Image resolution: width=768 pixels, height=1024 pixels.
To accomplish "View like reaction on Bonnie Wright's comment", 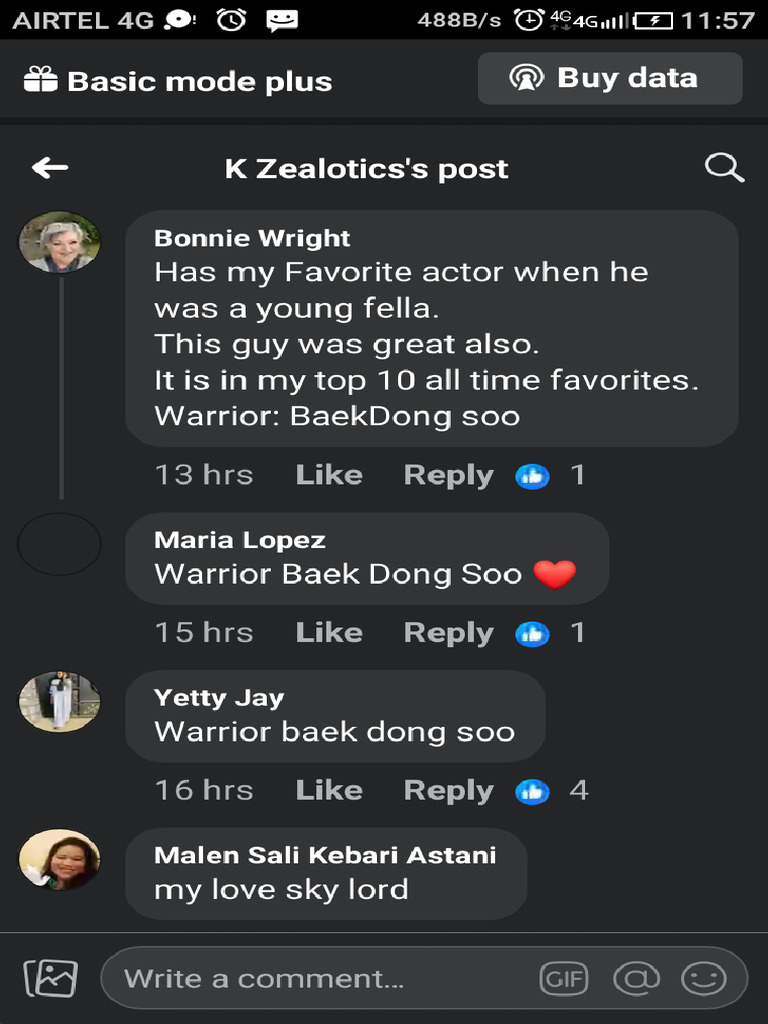I will coord(533,476).
